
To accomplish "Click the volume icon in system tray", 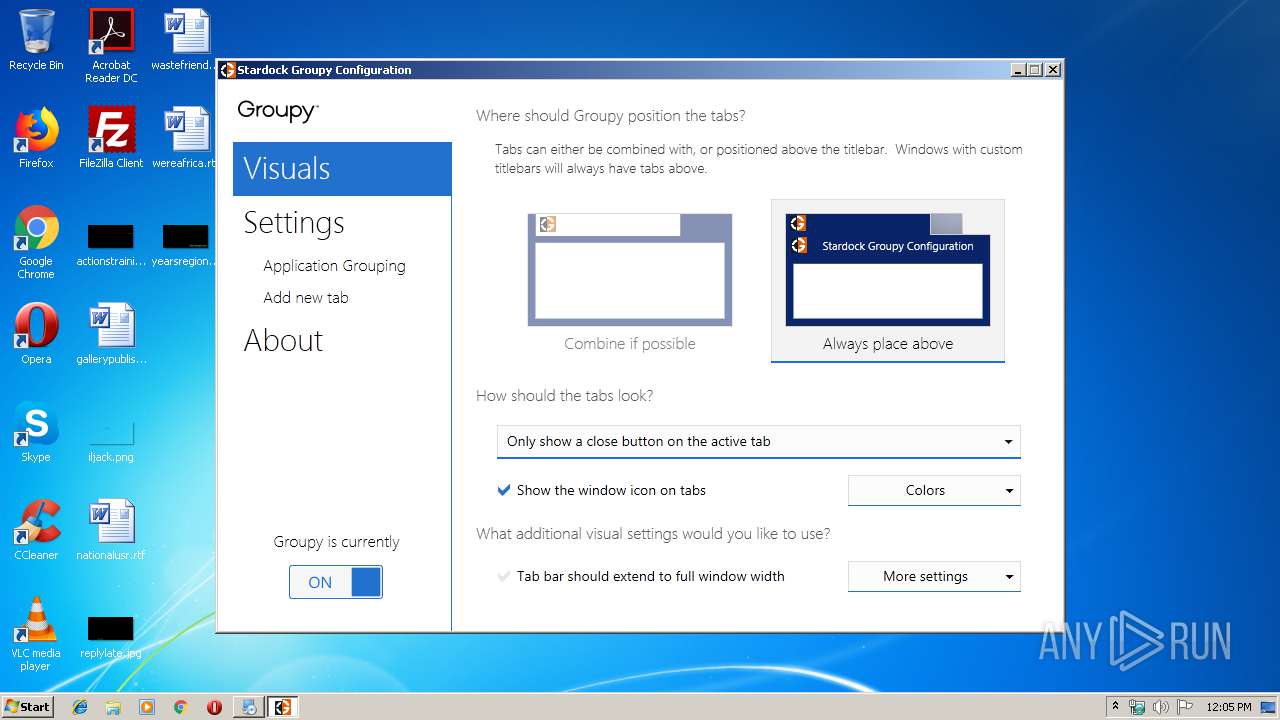I will [1161, 707].
